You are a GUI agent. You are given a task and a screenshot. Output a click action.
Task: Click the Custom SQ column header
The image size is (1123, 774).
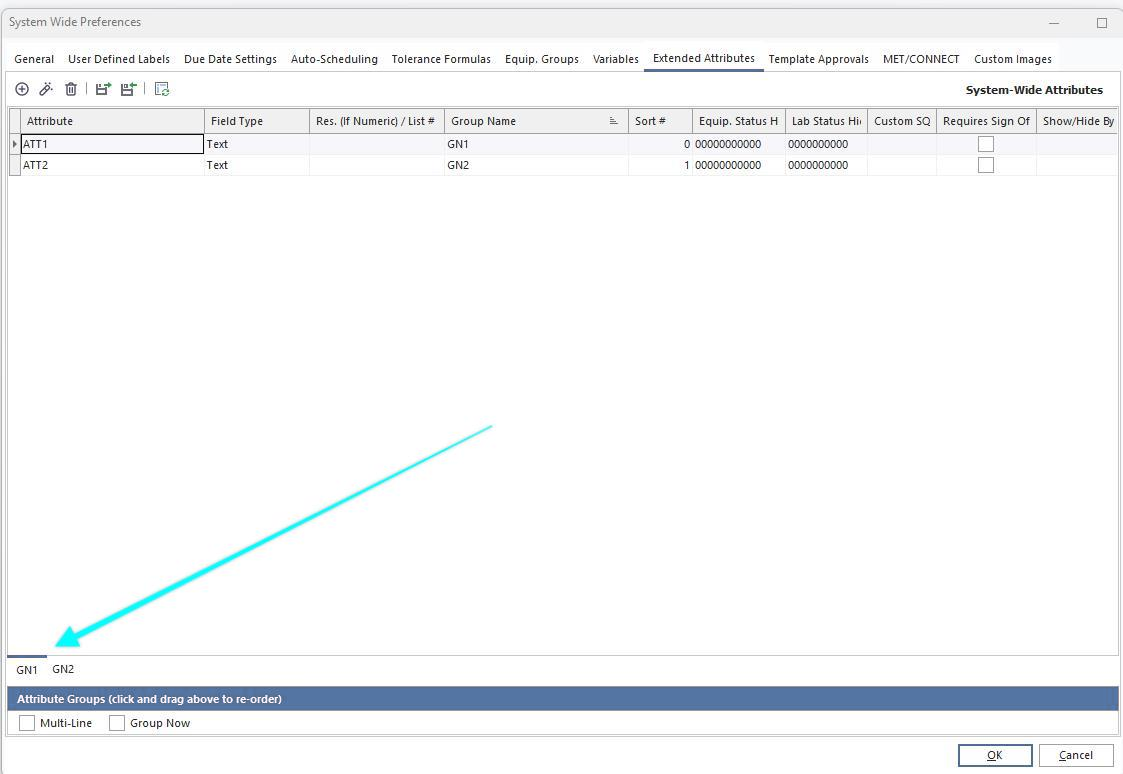click(902, 121)
